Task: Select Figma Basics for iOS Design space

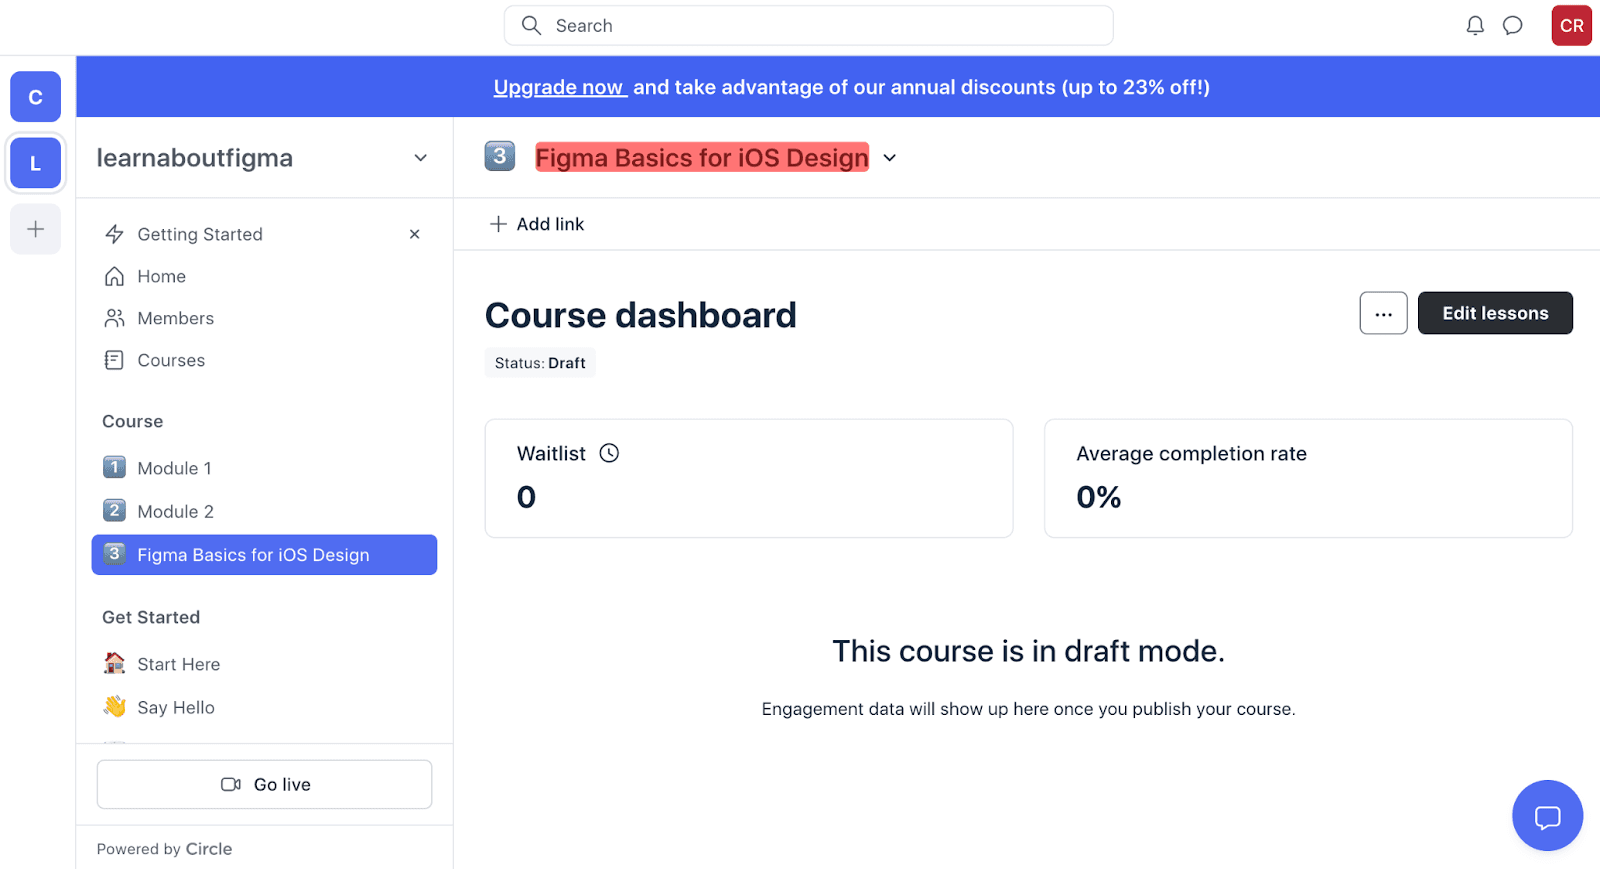Action: pos(264,555)
